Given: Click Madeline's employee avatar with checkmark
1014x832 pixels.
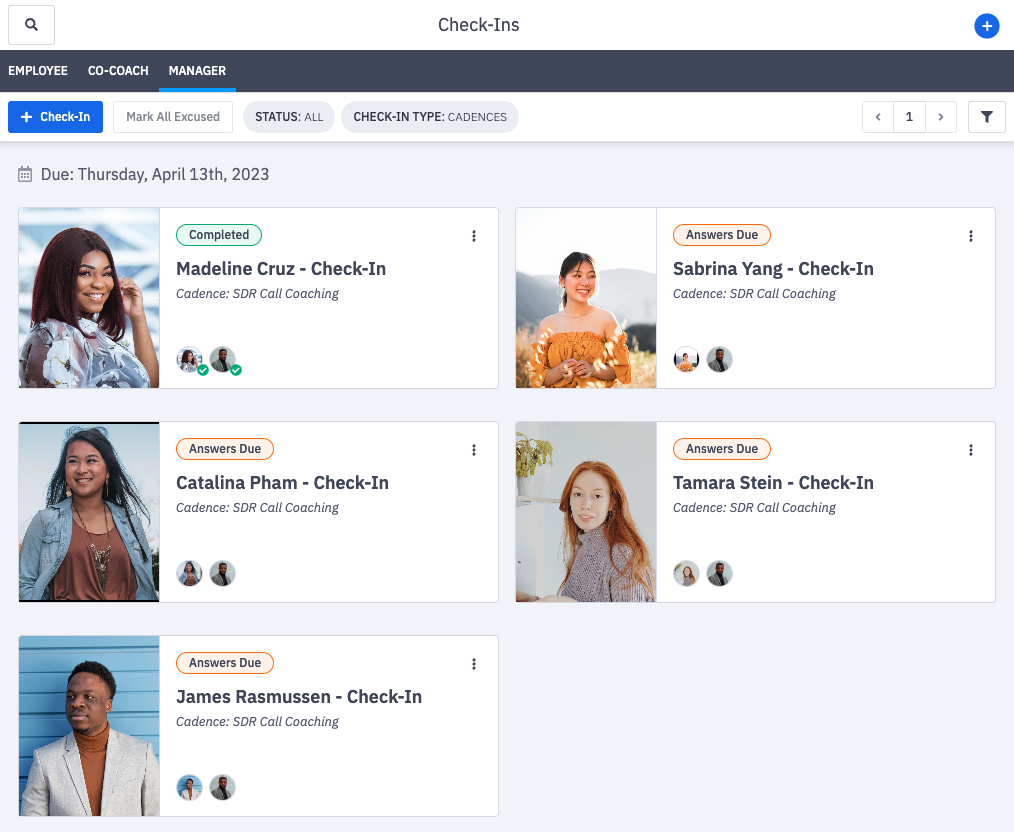Looking at the screenshot, I should point(190,360).
